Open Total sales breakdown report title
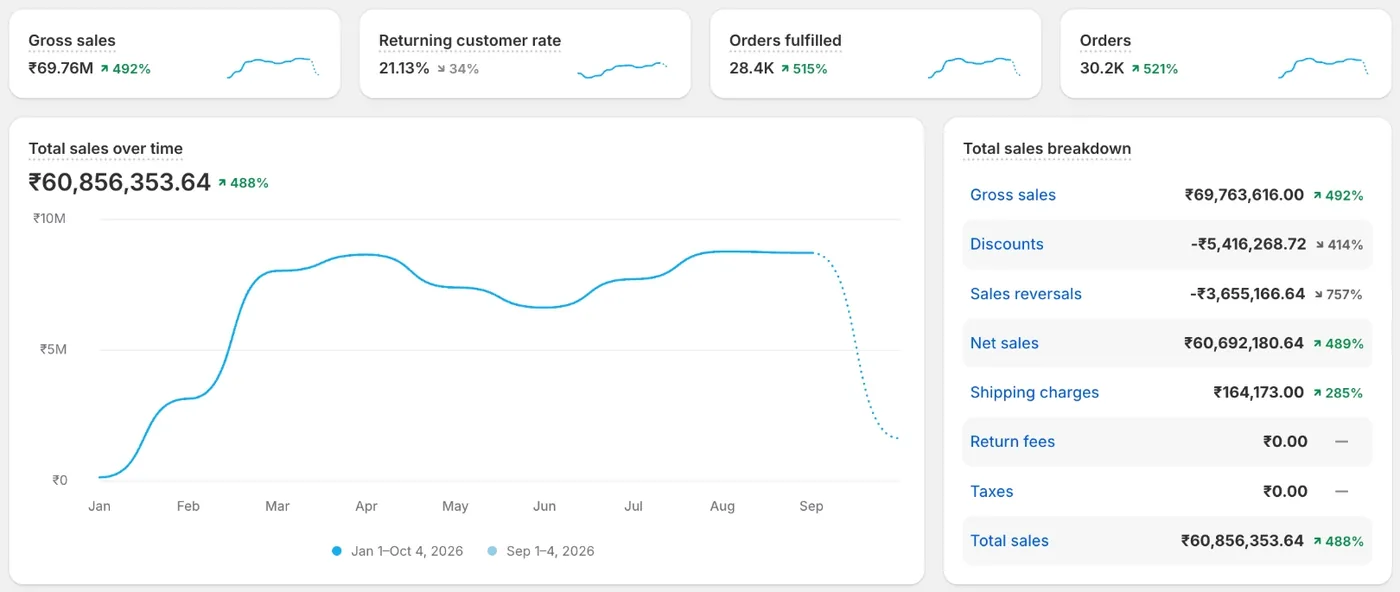The image size is (1400, 592). 1047,149
